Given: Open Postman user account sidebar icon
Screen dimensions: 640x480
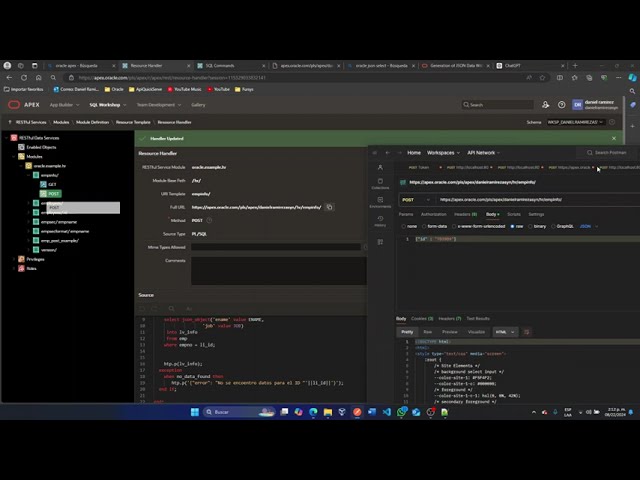Looking at the screenshot, I should coord(380,167).
